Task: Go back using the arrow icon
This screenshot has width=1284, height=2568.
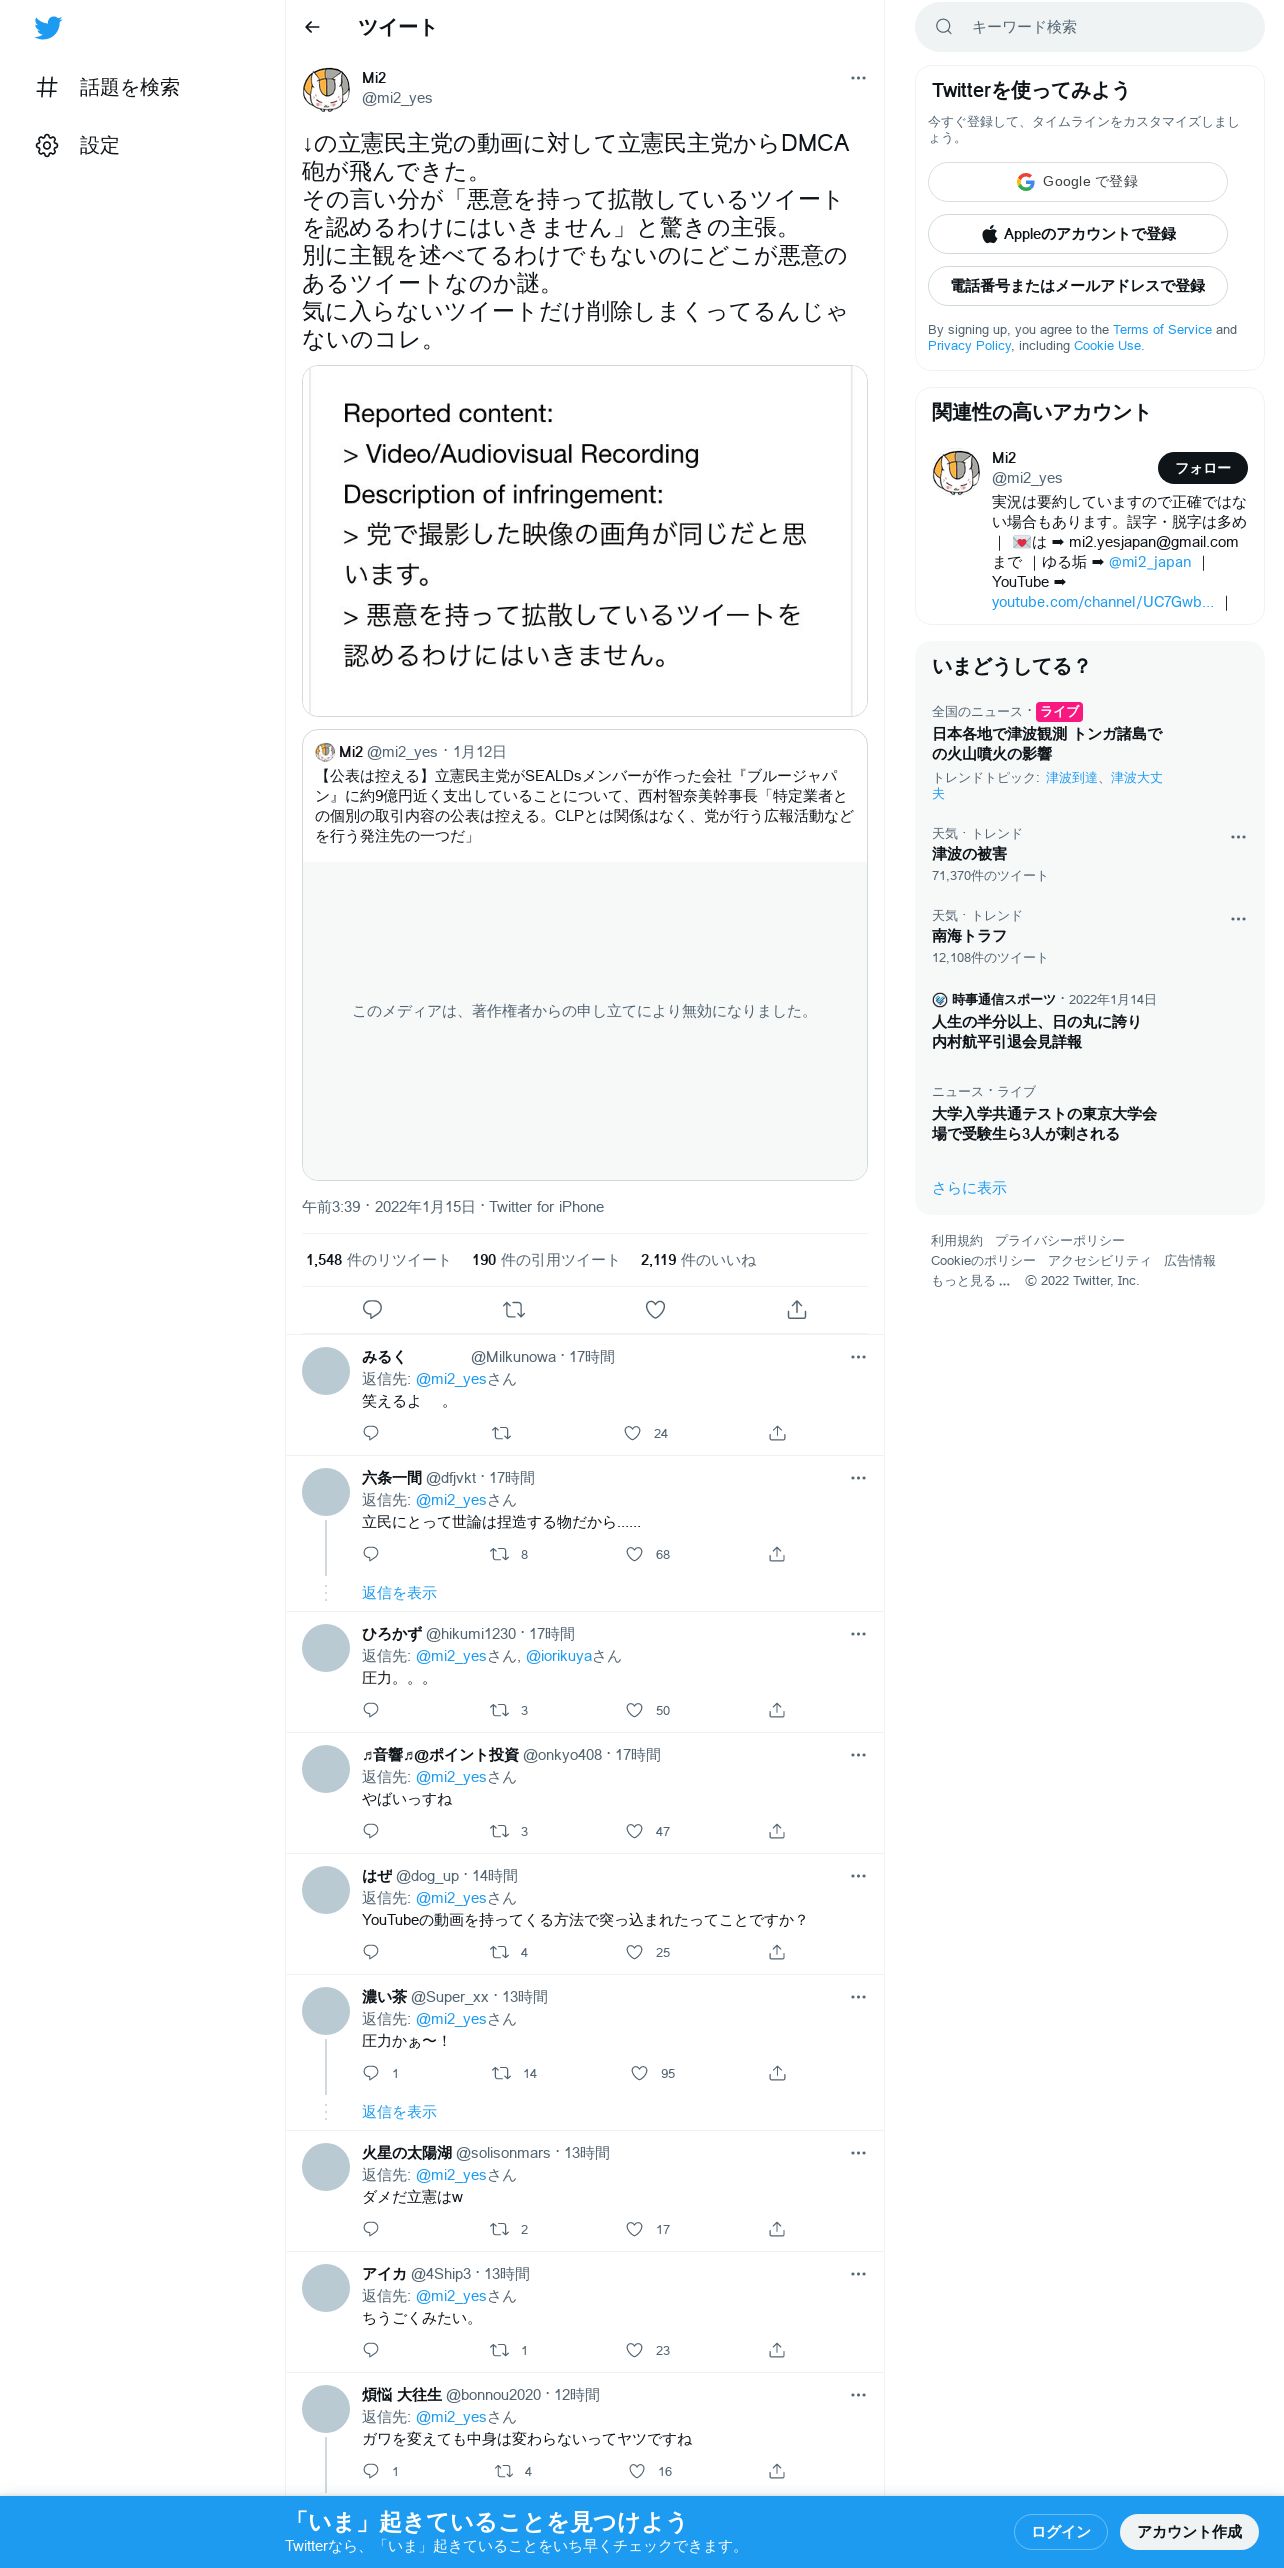Action: tap(312, 27)
